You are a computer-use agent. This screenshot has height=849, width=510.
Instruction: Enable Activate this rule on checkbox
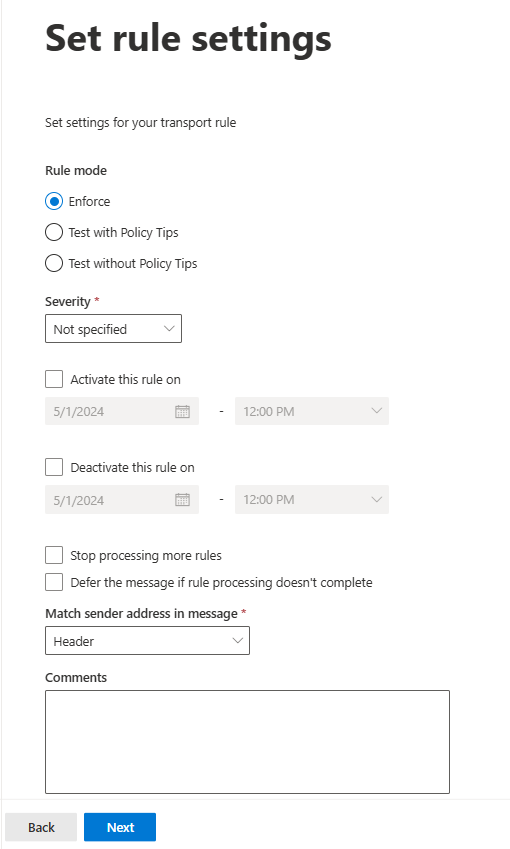54,379
